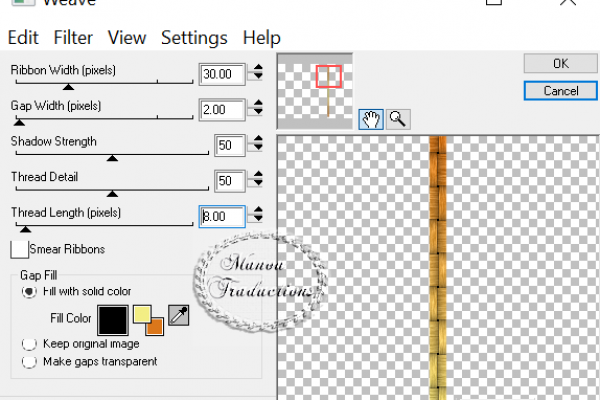600x400 pixels.
Task: Select Fill with solid color option
Action: coord(29,292)
